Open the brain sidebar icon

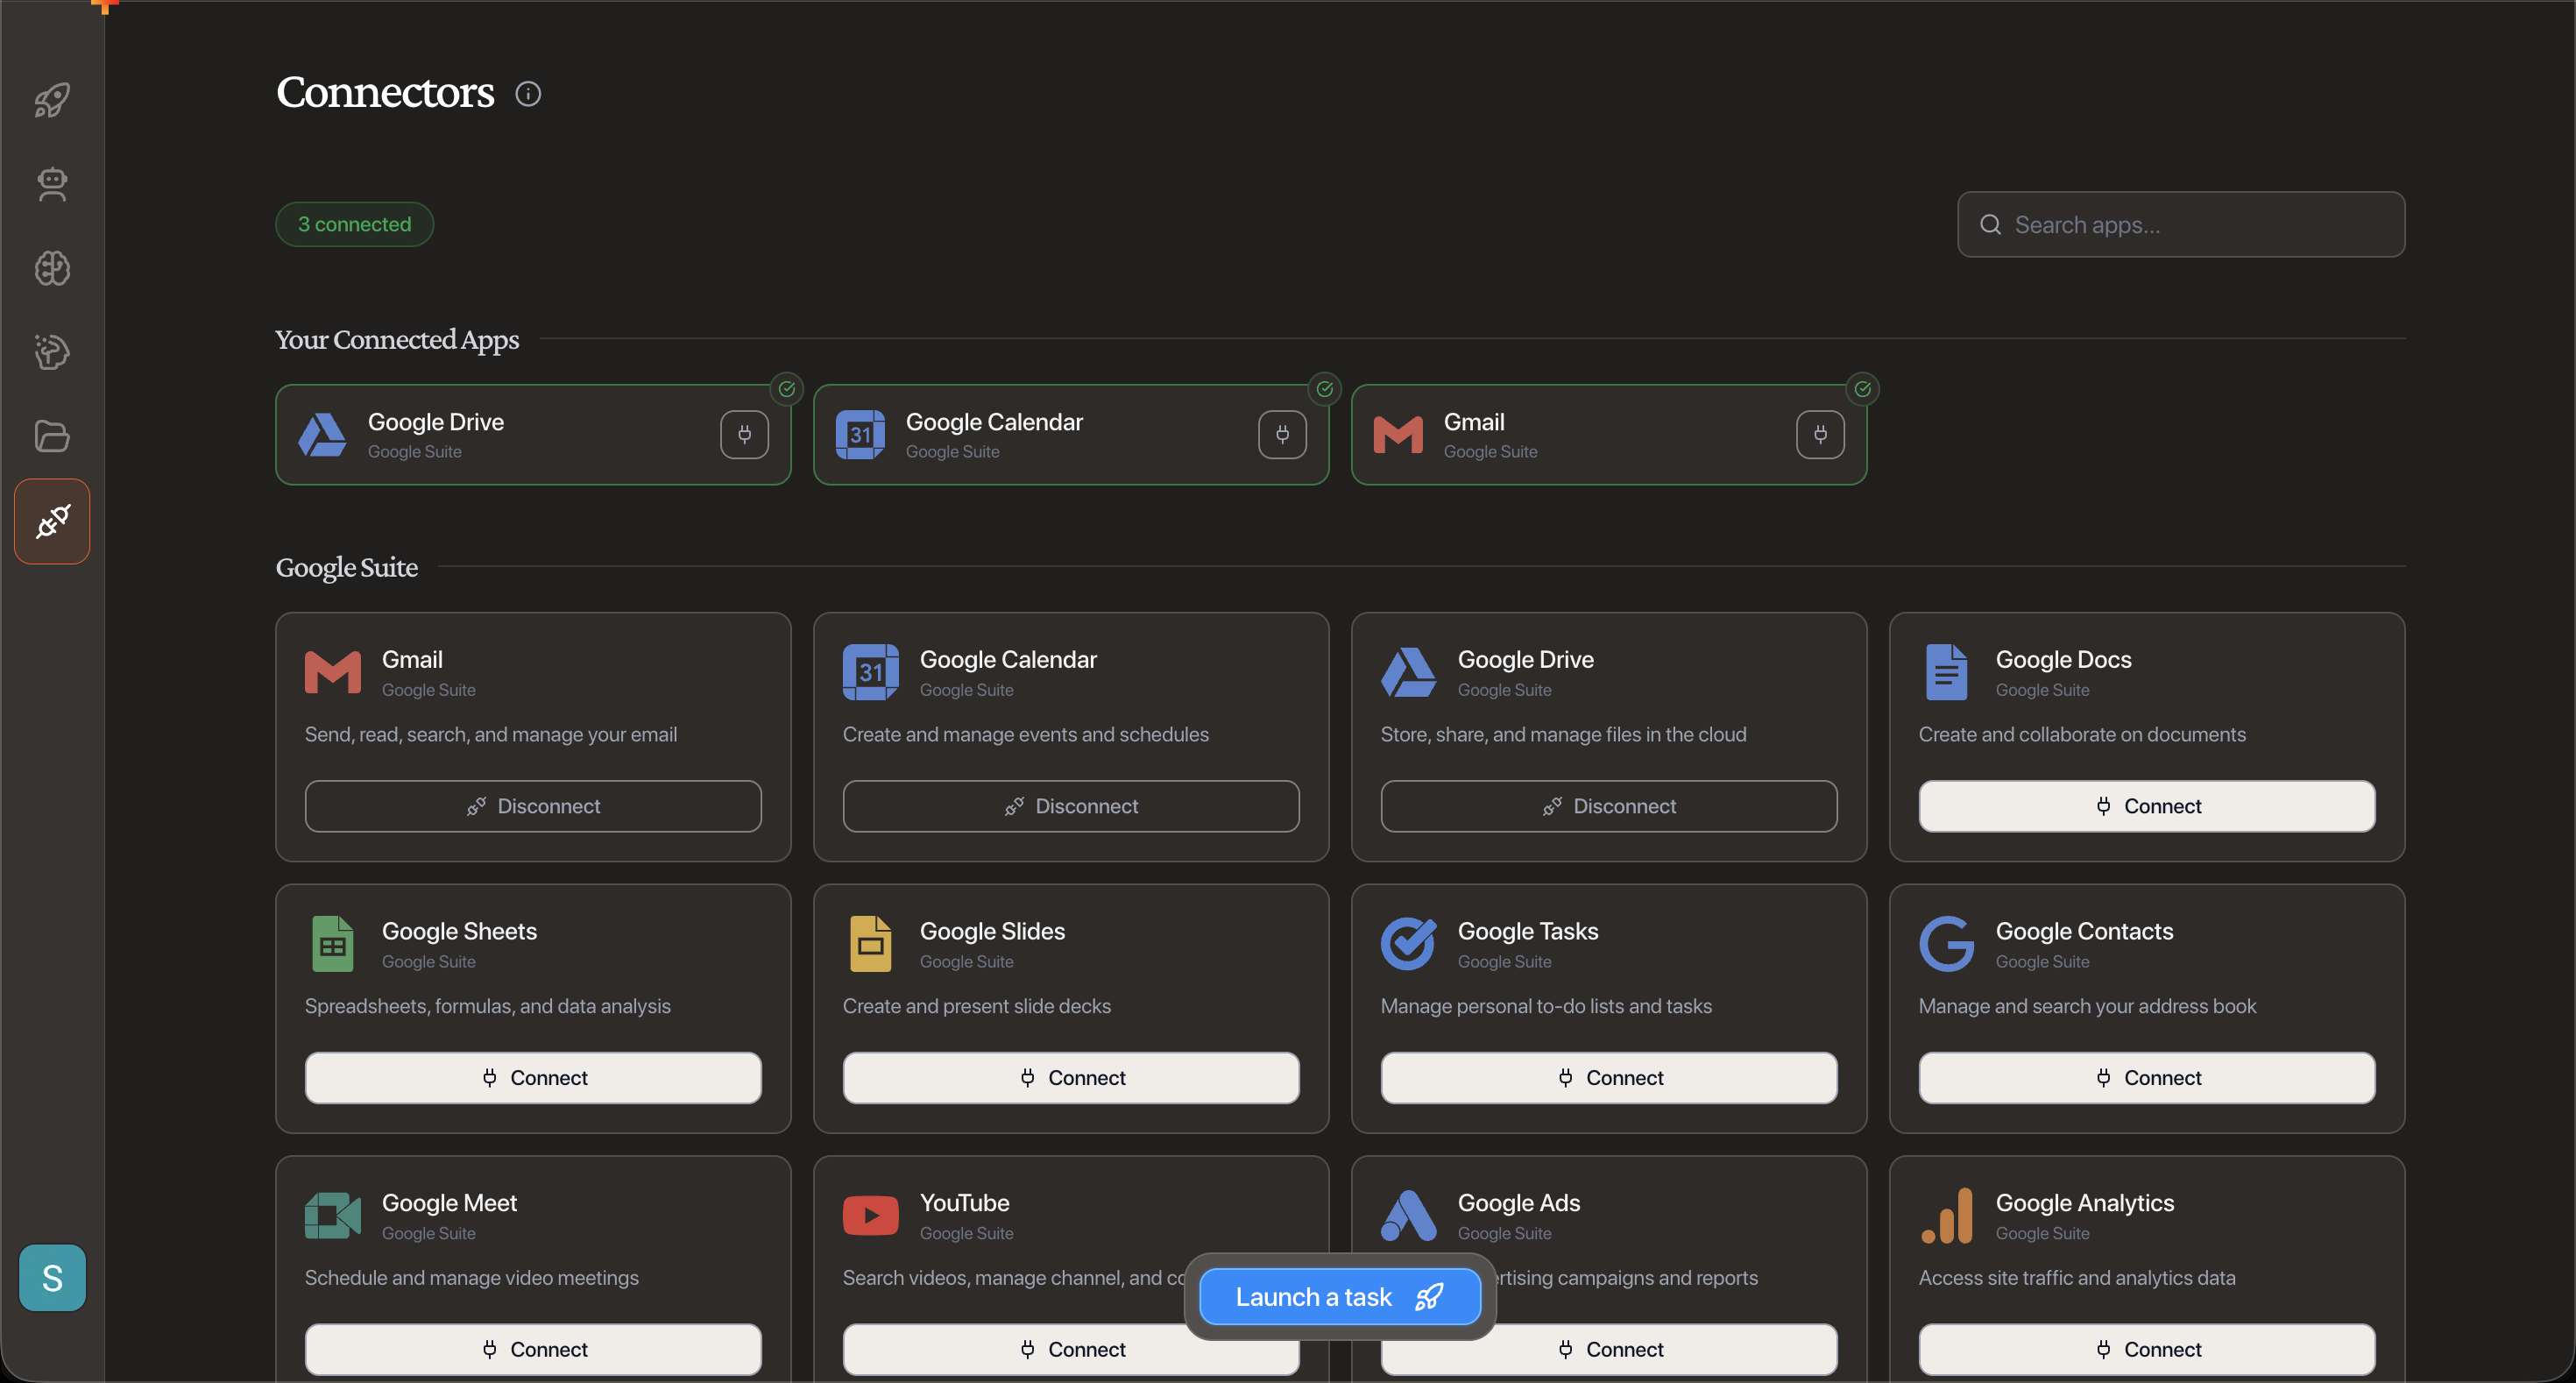[x=52, y=268]
